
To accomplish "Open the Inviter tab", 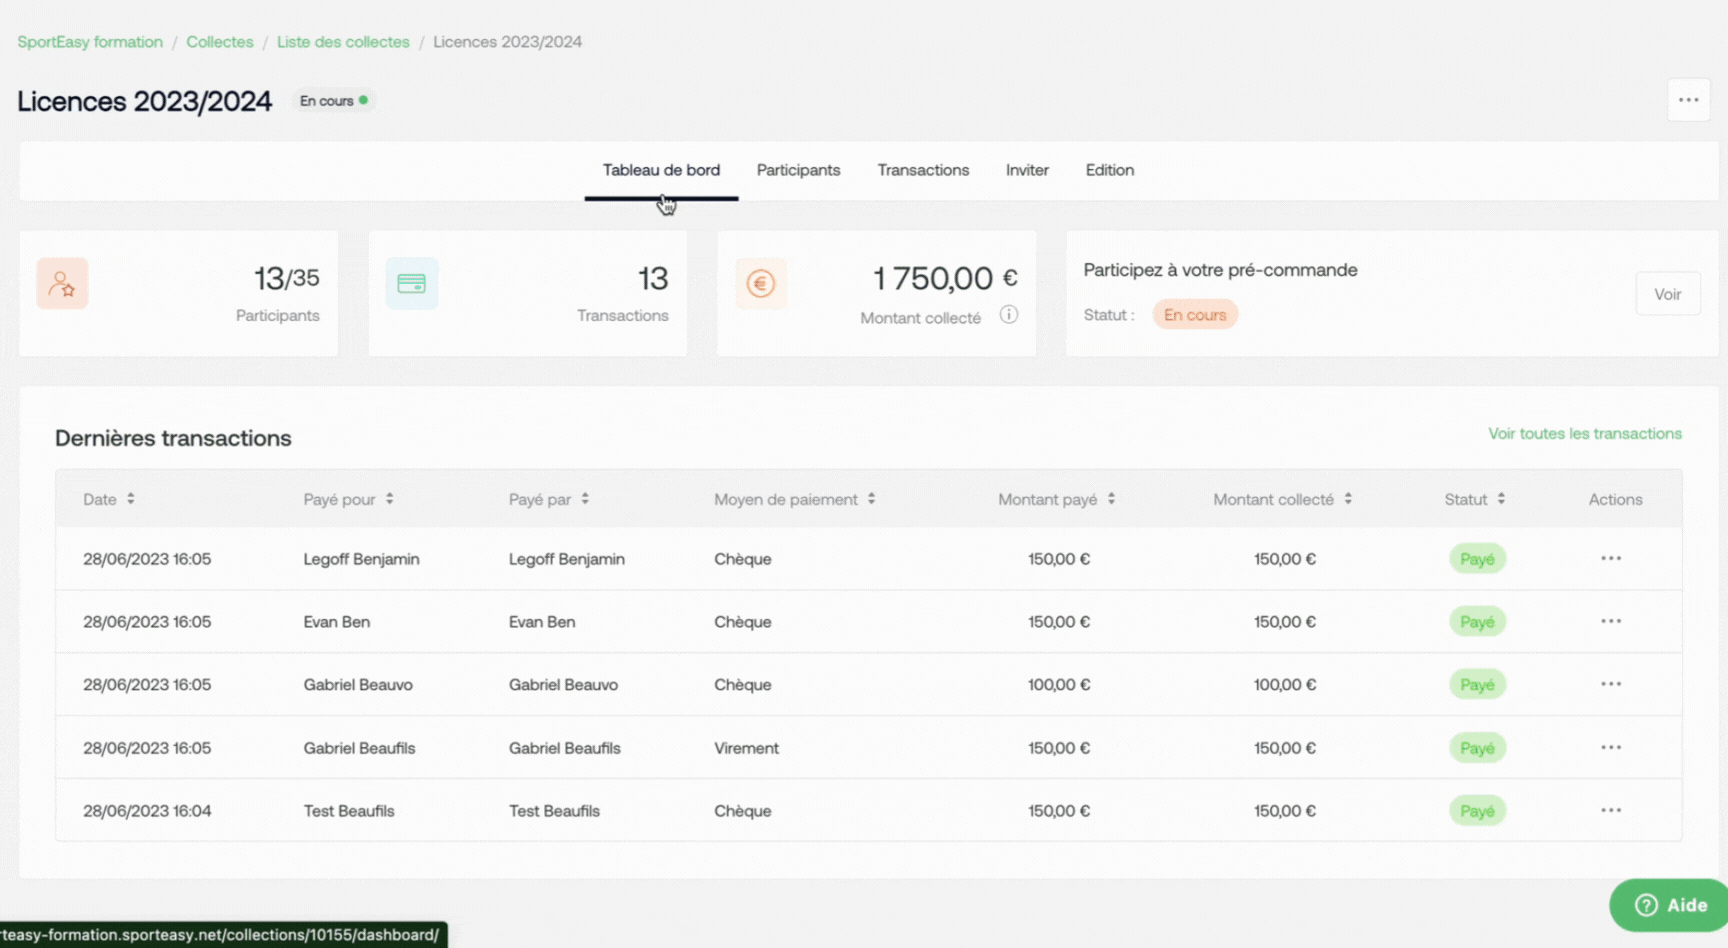I will pos(1027,170).
